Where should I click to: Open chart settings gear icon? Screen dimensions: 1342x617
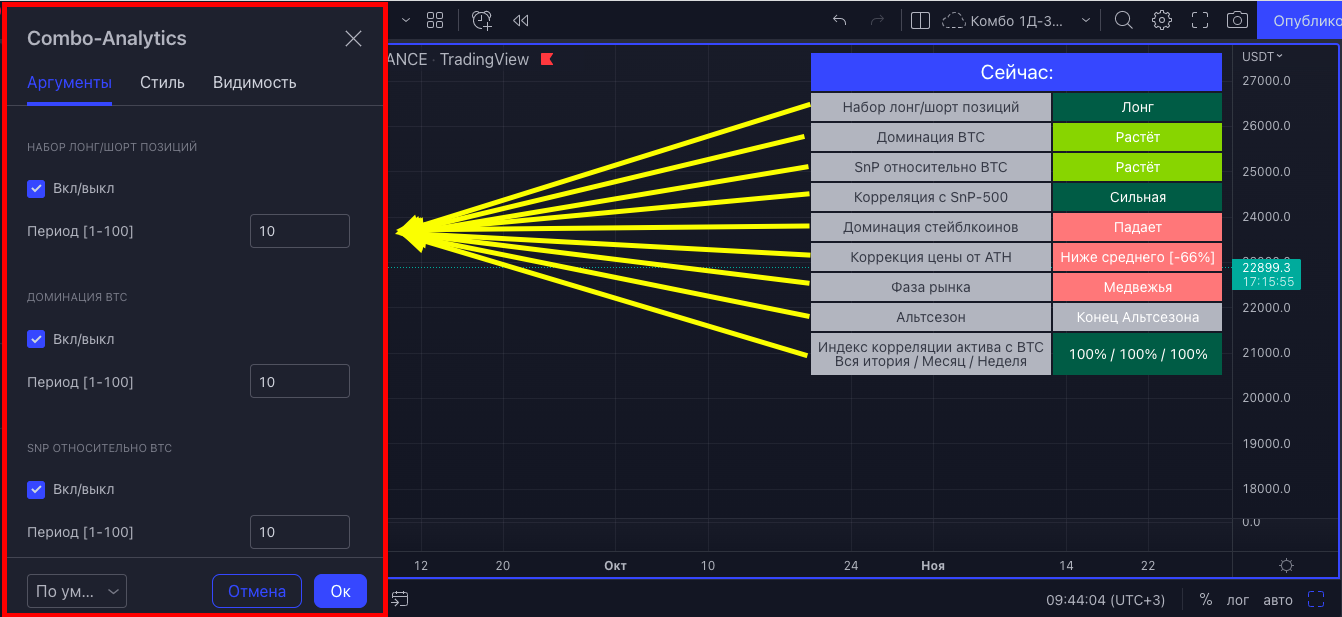1161,20
